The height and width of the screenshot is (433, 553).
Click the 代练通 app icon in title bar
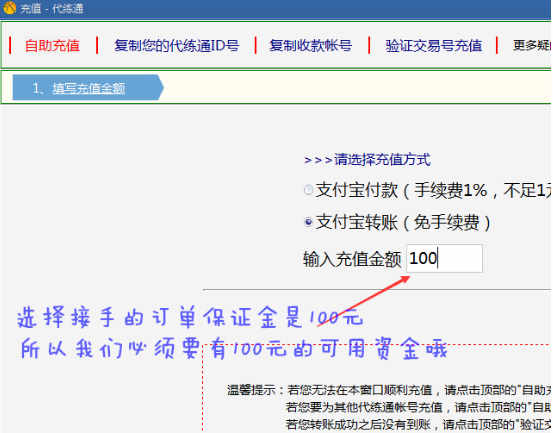point(9,7)
